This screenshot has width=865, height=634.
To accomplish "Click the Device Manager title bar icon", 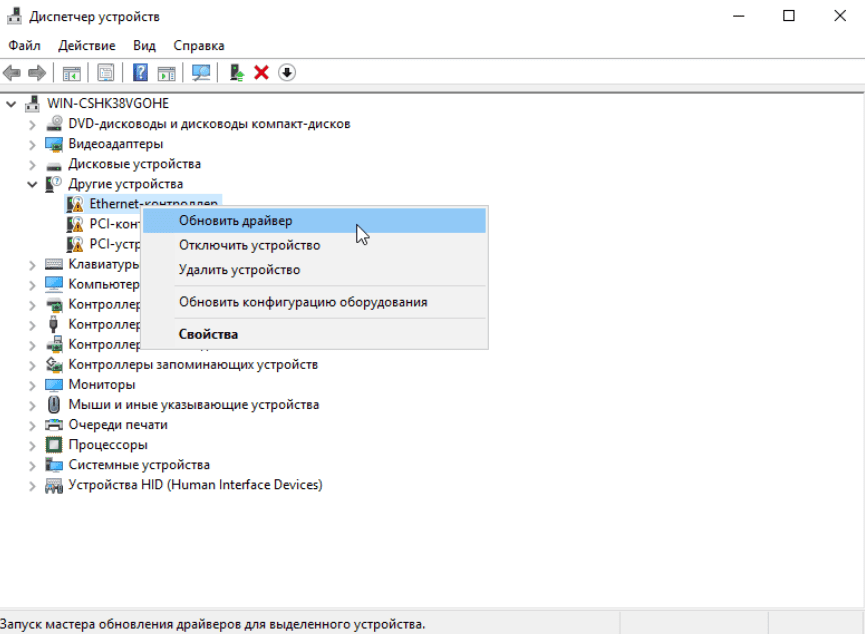I will (x=14, y=16).
